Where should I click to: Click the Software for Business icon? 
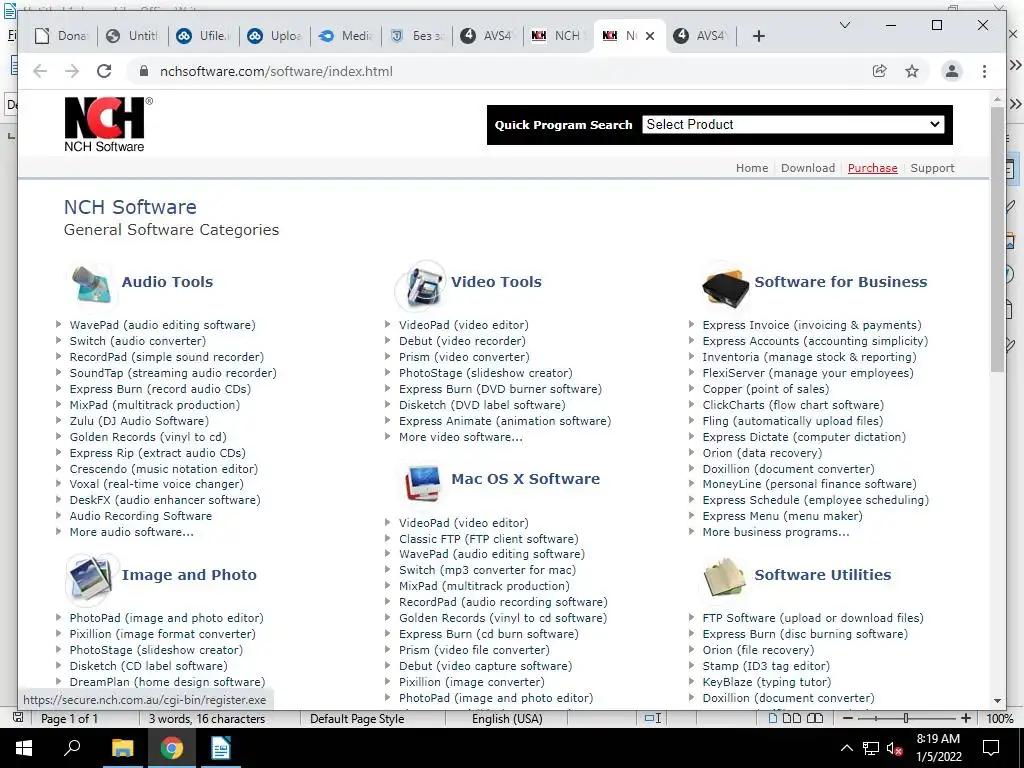point(725,288)
